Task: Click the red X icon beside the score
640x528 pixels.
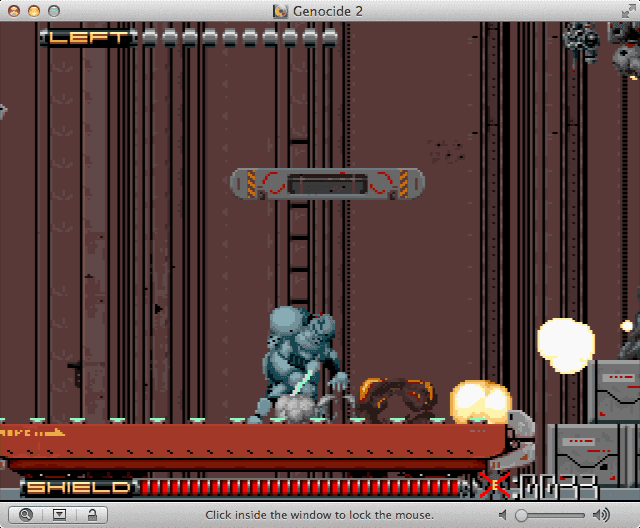Action: click(x=494, y=485)
